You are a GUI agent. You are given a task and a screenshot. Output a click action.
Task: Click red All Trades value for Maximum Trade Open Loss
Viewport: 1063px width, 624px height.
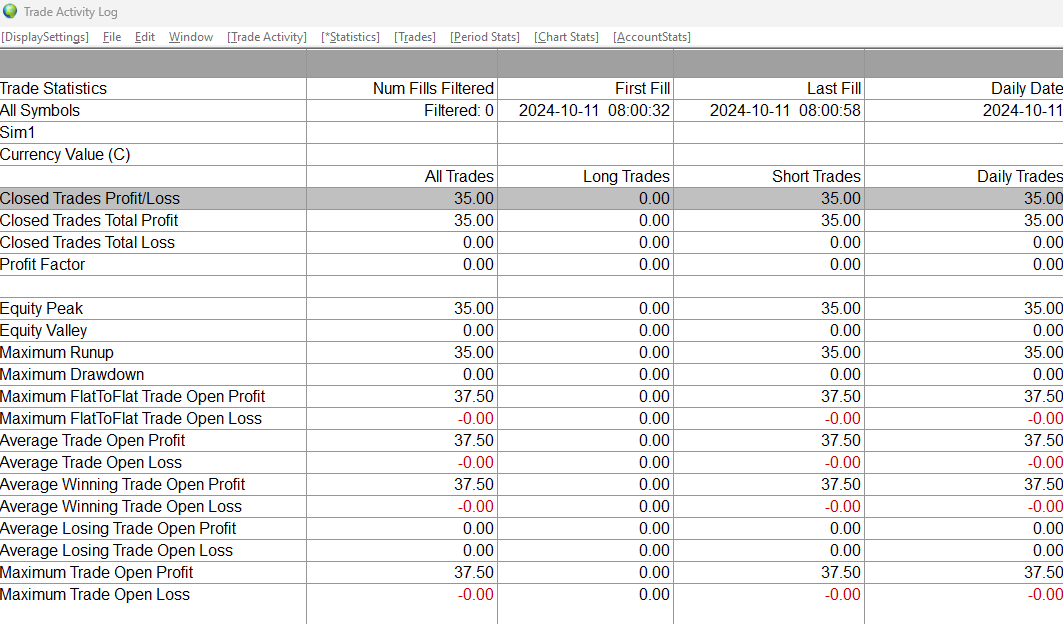coord(476,595)
